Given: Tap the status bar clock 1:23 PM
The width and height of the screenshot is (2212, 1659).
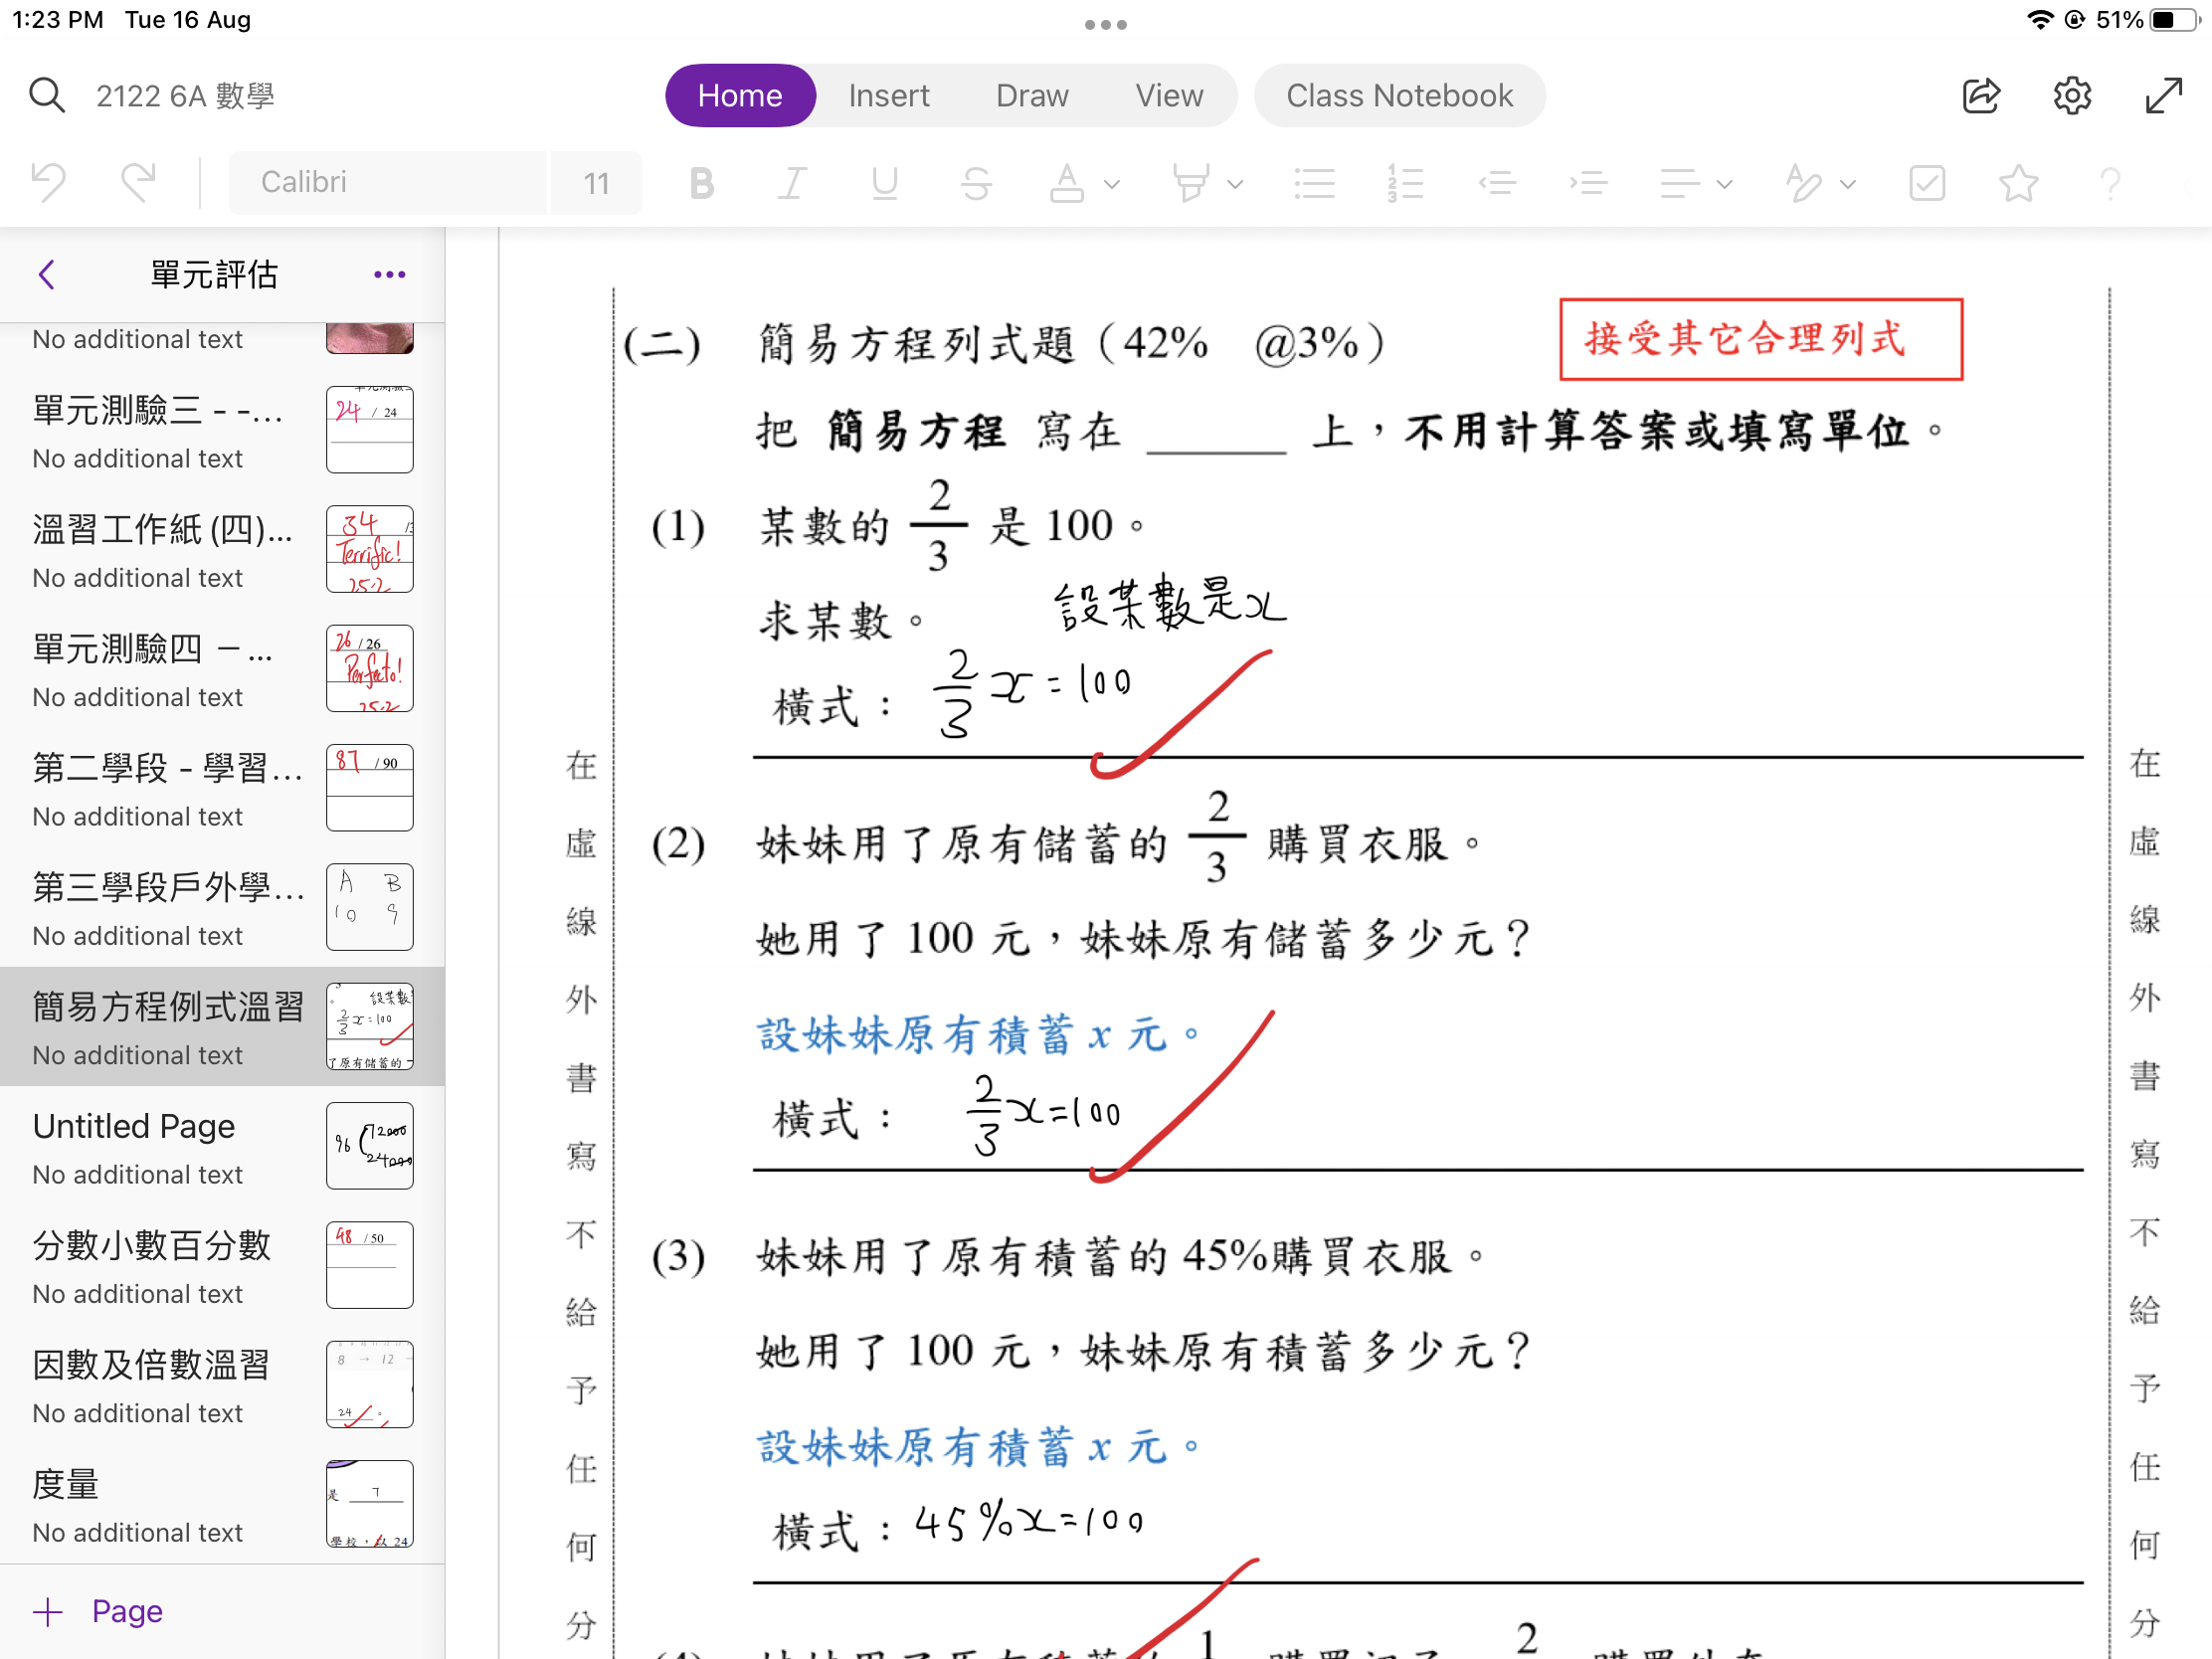Looking at the screenshot, I should 58,20.
